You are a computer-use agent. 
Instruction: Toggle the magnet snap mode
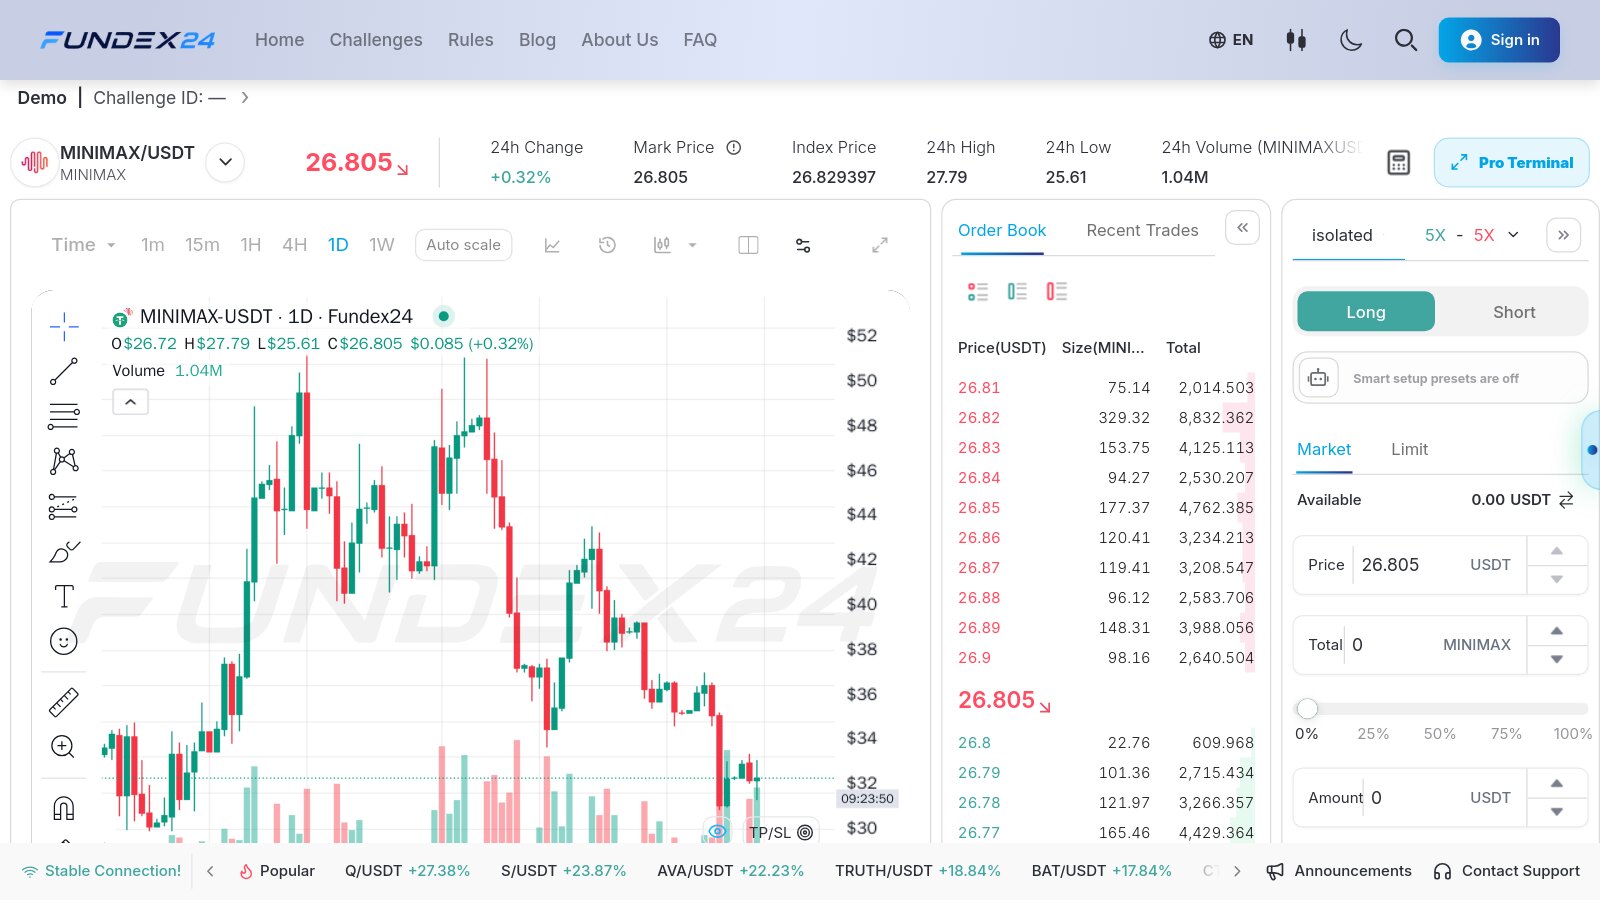(64, 808)
